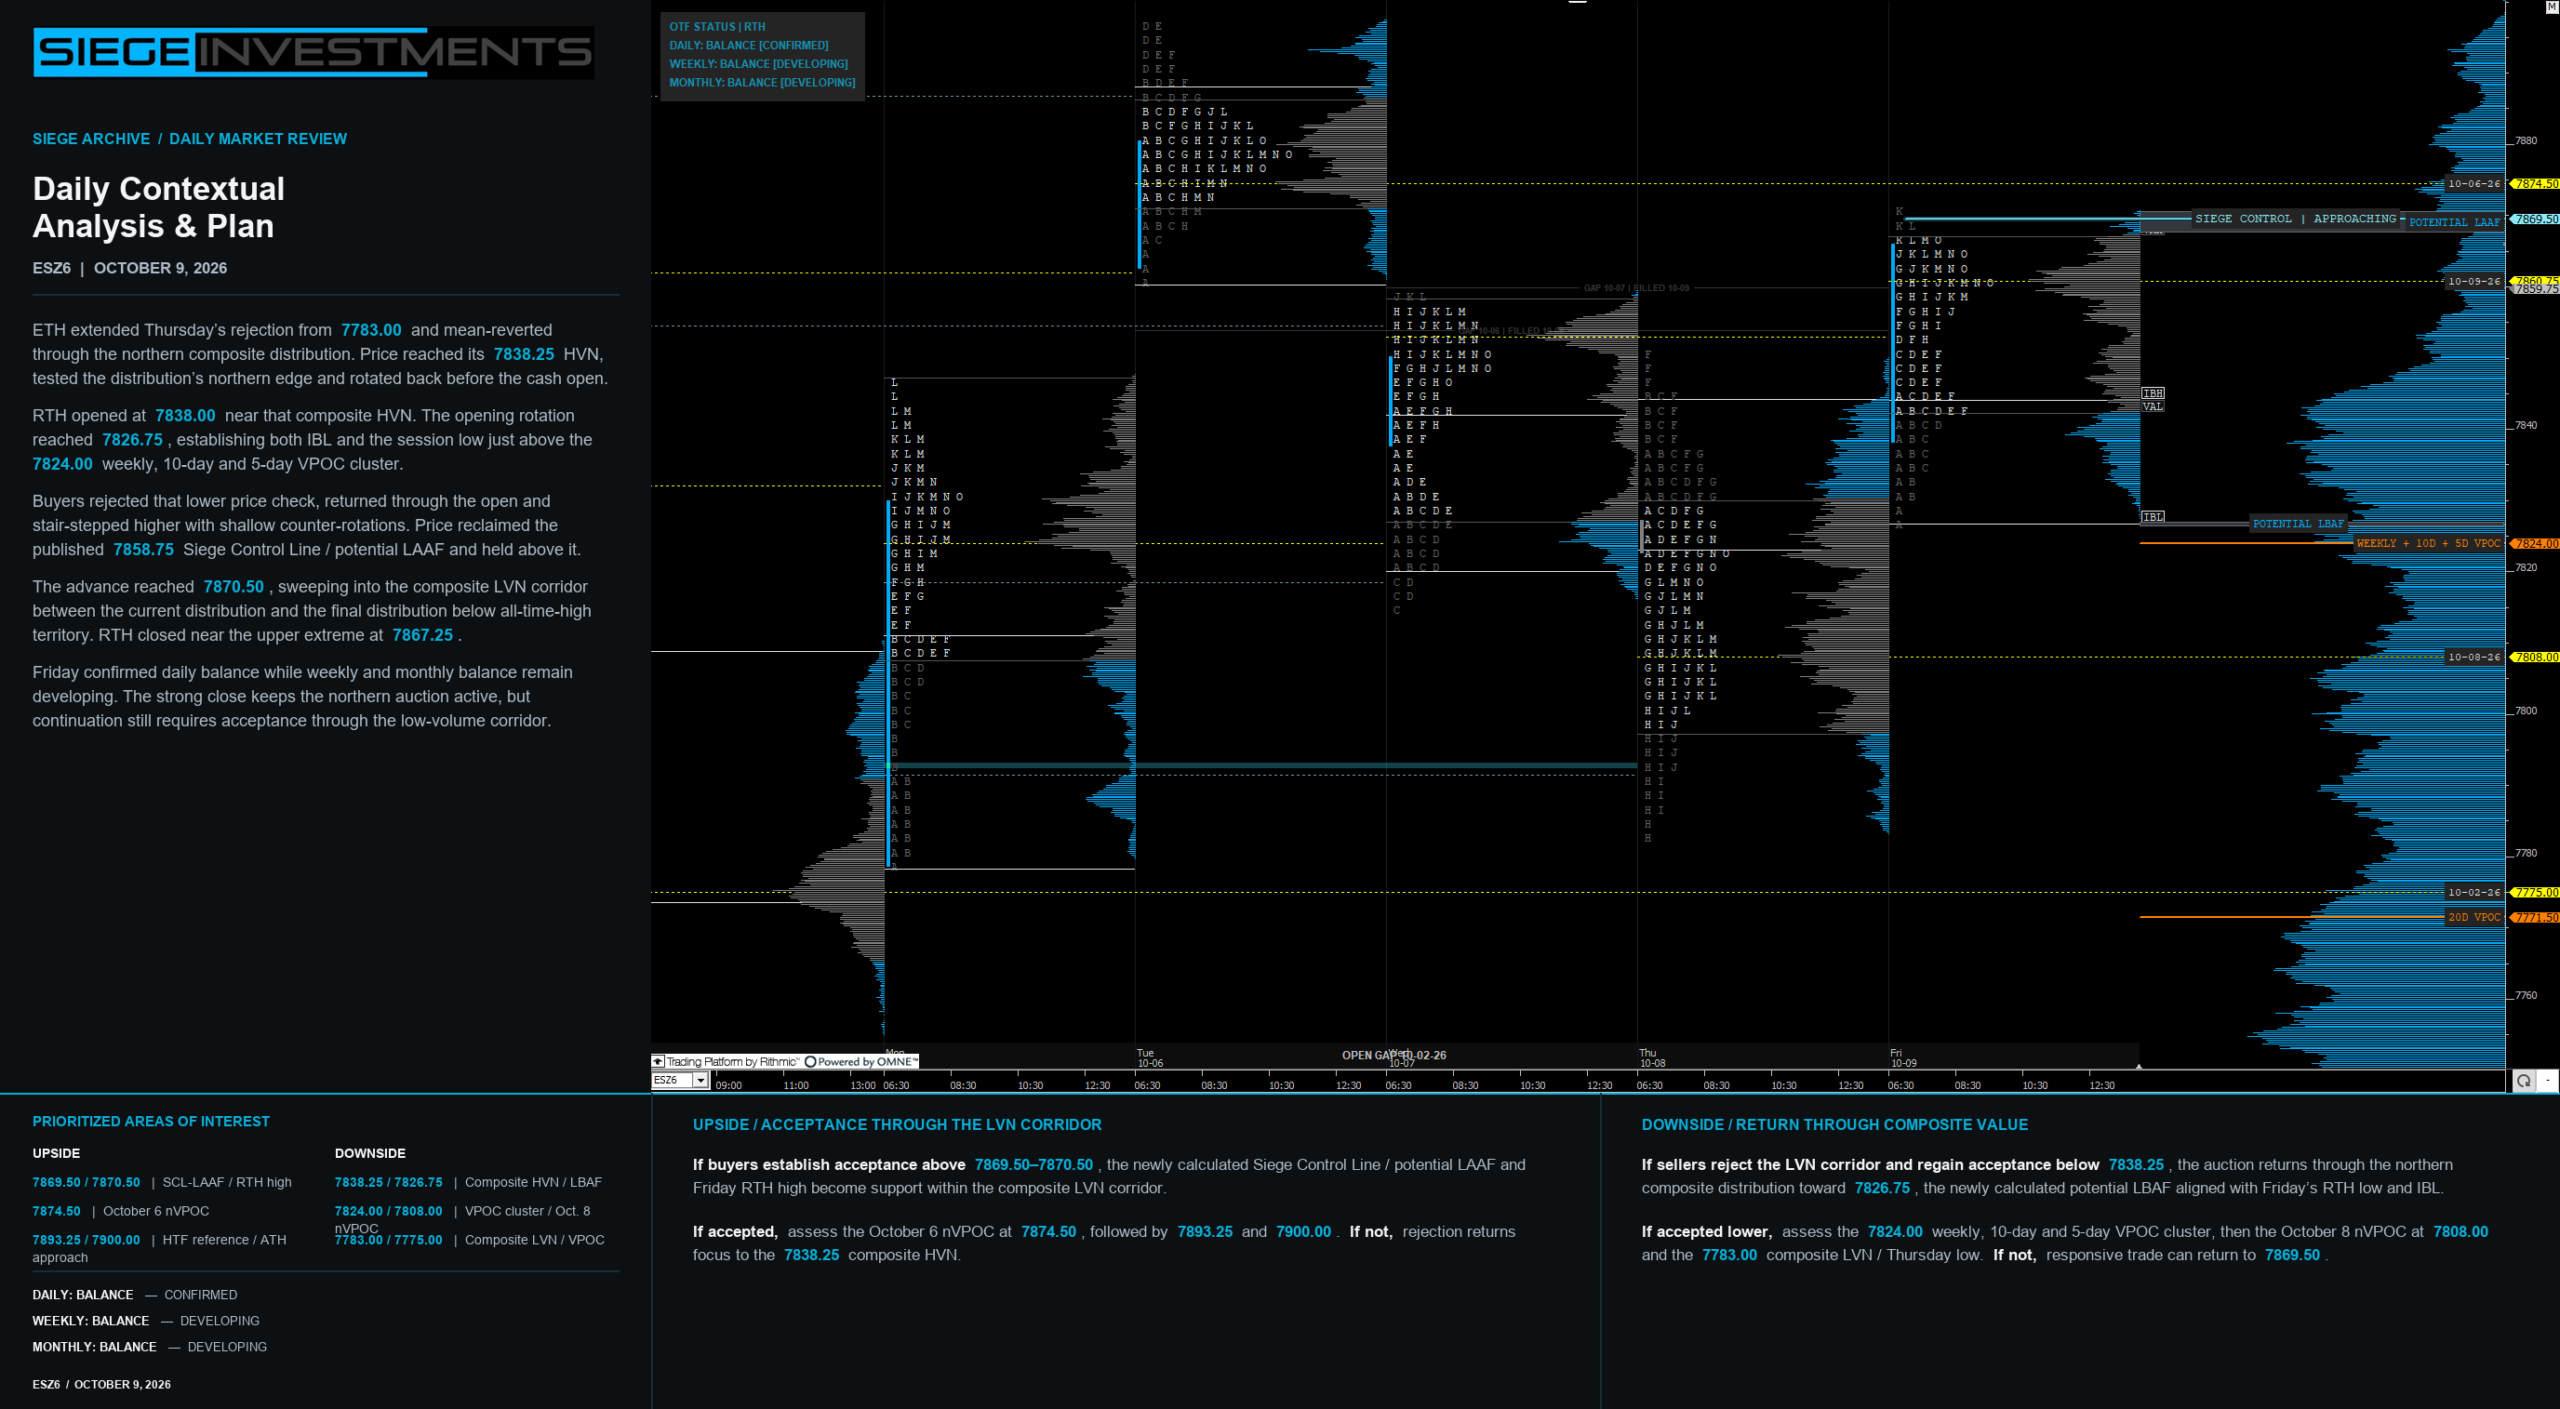Select MONTHLY: BALANCE [DEVELOPING] in status box
2560x1409 pixels.
[762, 83]
